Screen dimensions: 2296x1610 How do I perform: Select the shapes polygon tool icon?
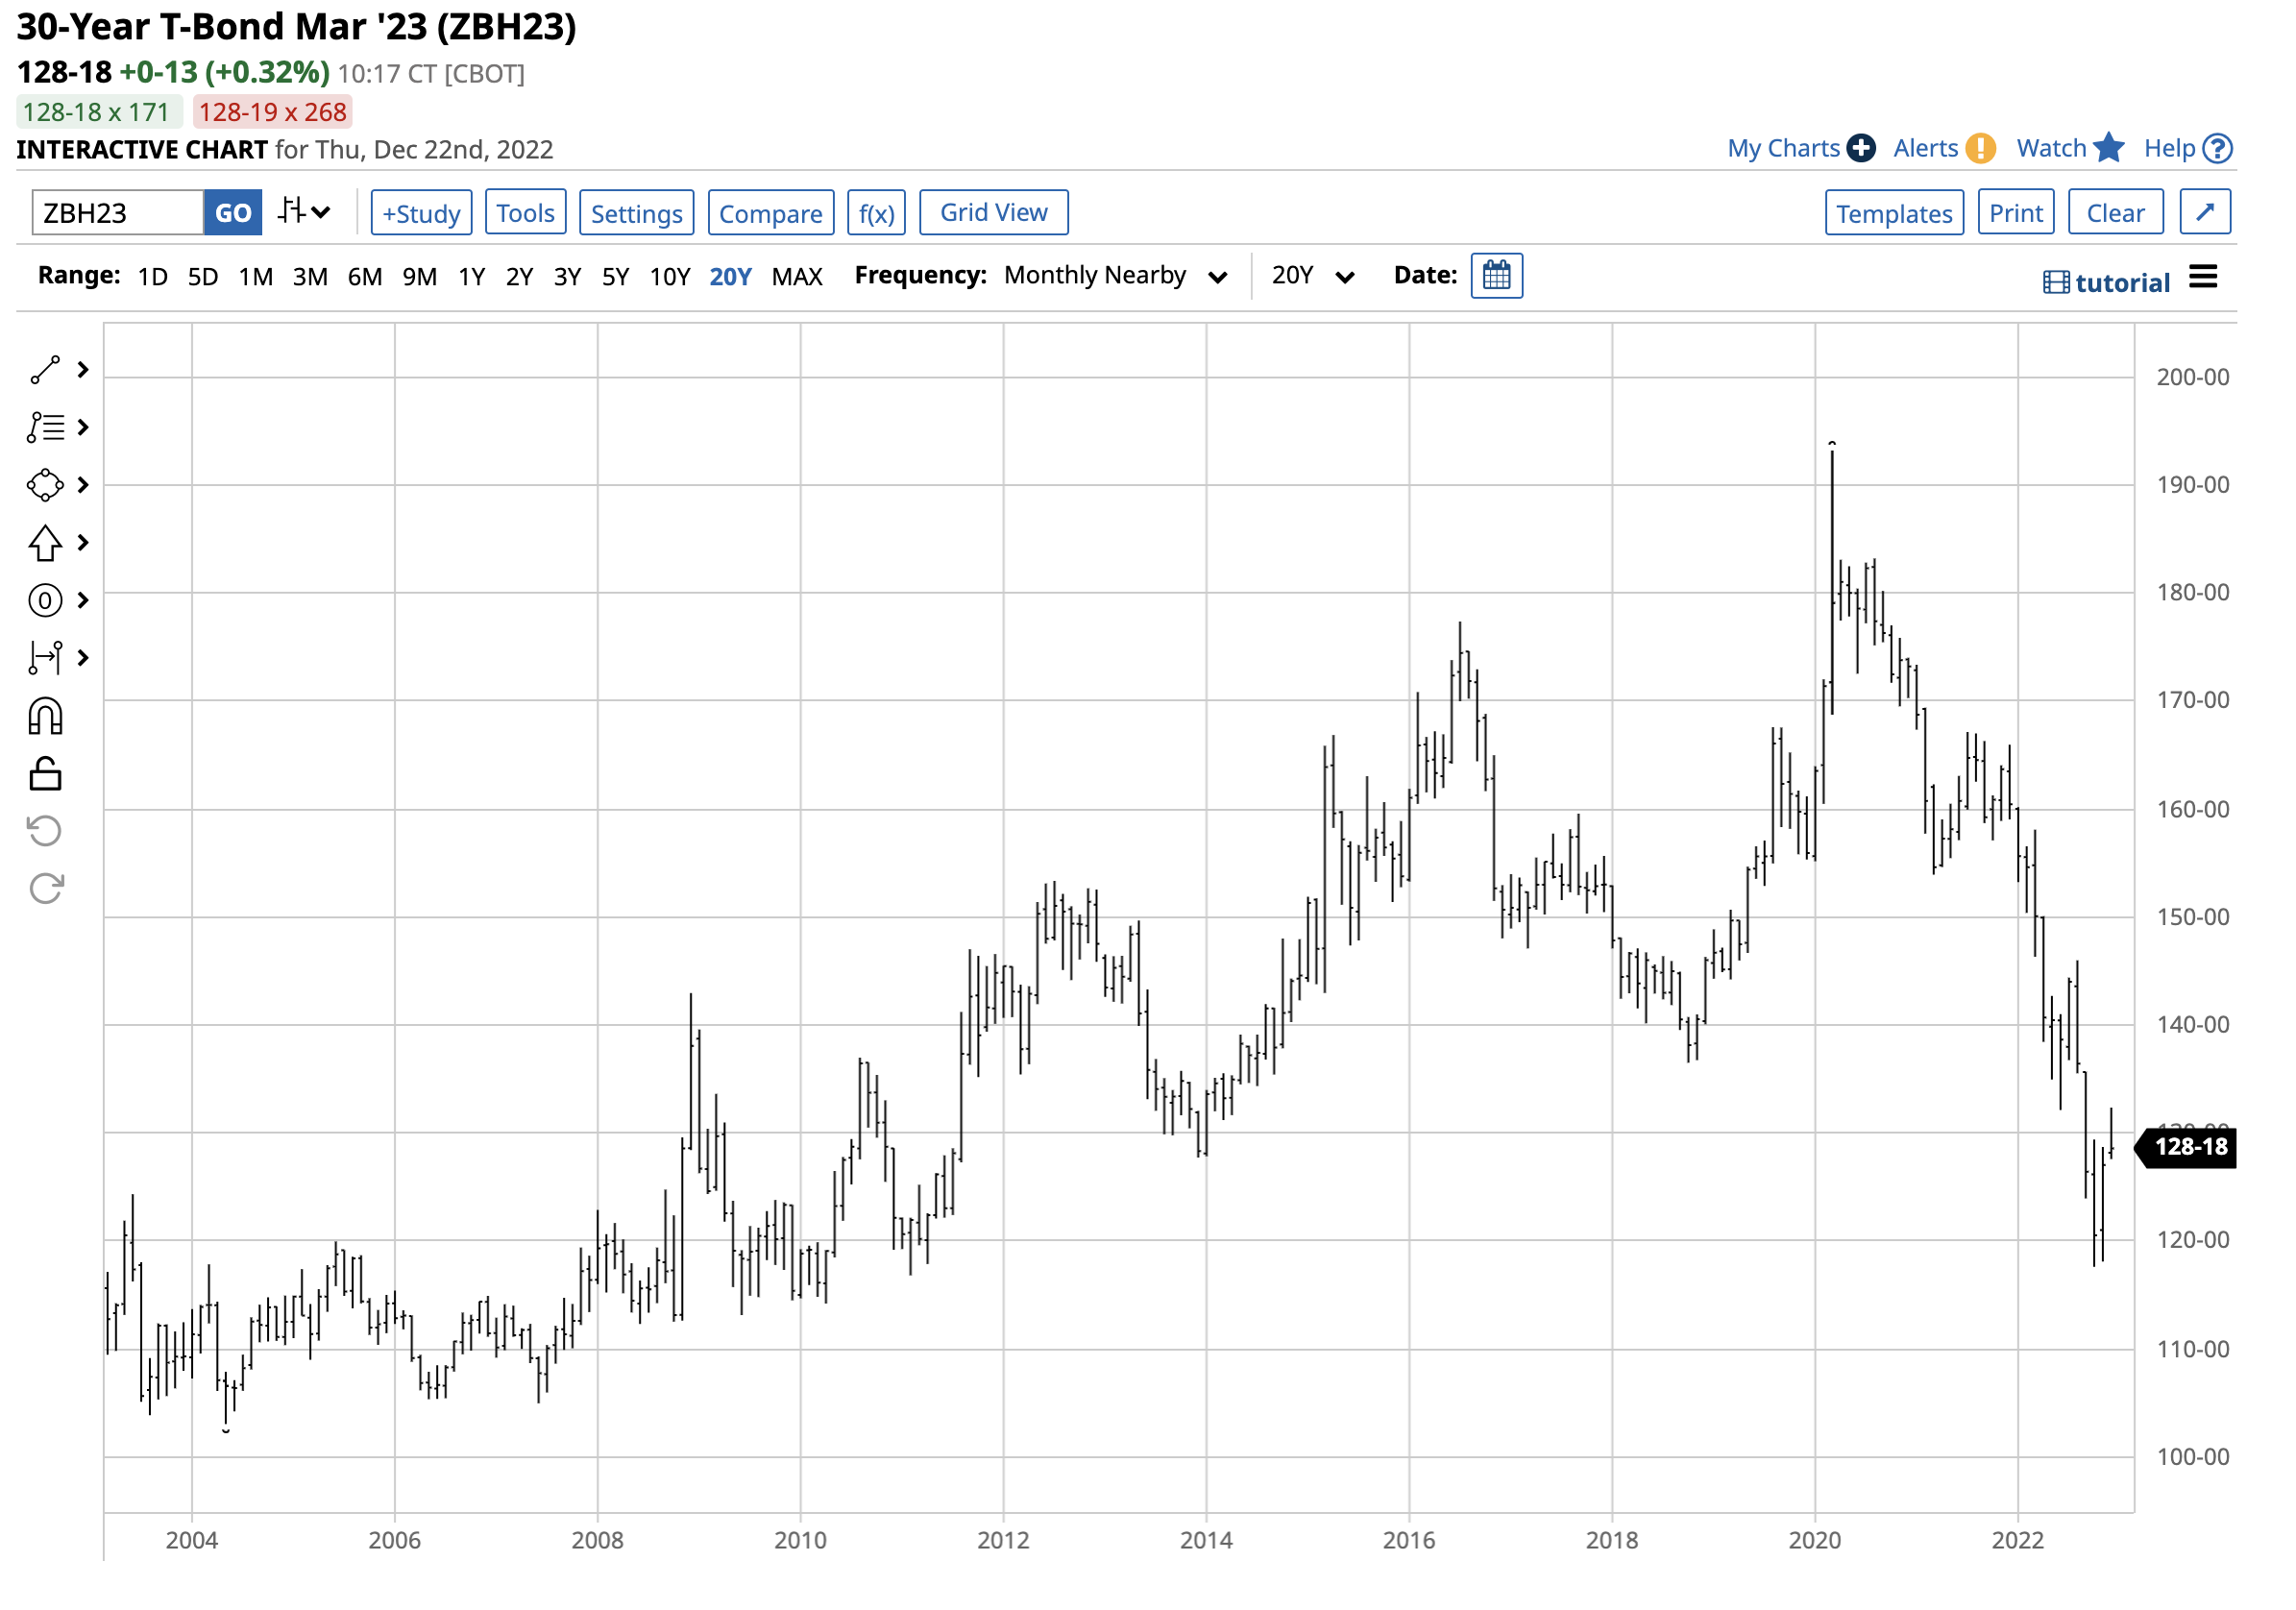point(45,486)
